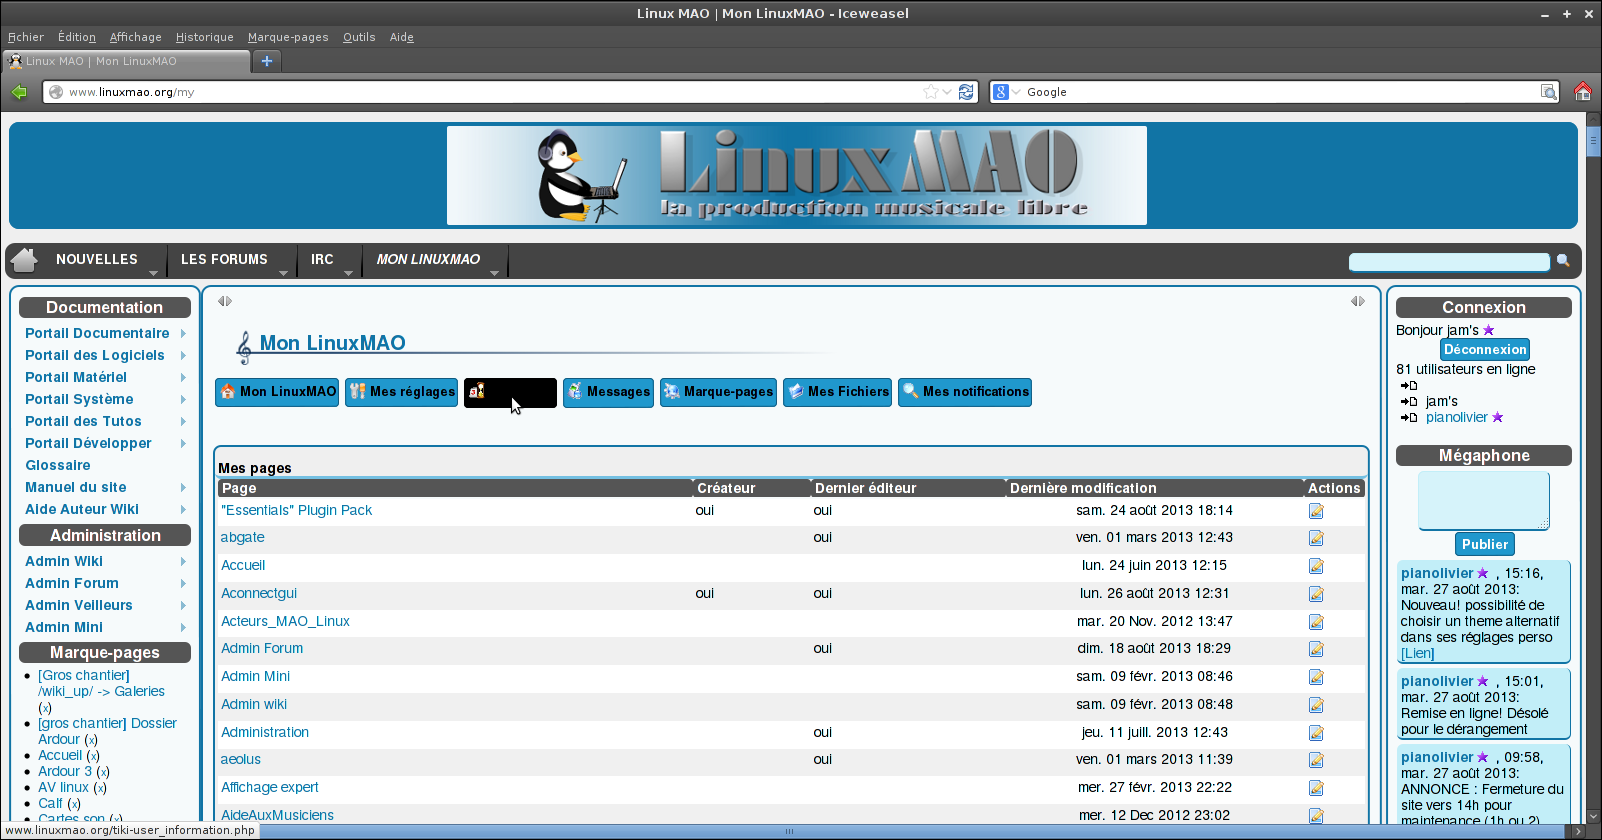Click the home icon in navigation bar

click(24, 260)
